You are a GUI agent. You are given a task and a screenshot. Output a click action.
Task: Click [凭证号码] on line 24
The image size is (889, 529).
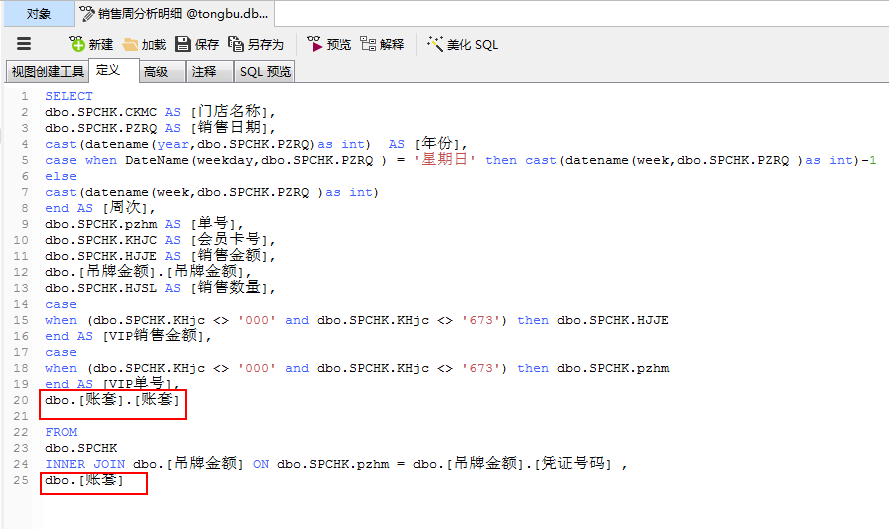pyautogui.click(x=573, y=463)
